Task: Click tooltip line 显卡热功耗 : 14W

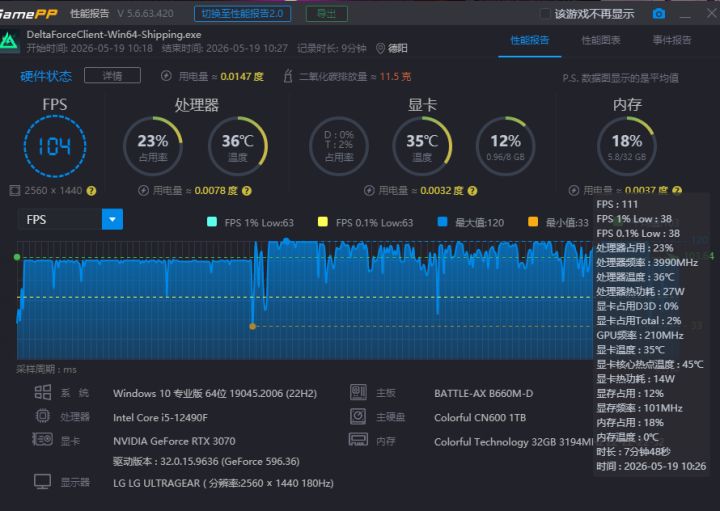Action: click(636, 379)
